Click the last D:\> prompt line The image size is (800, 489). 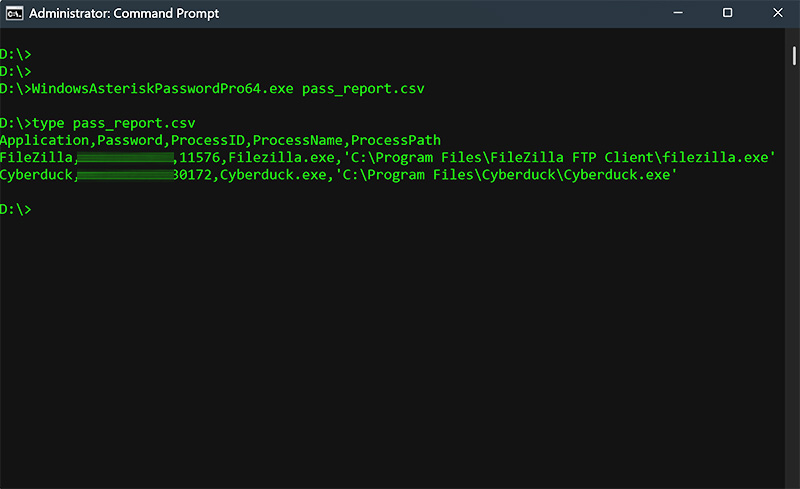click(x=16, y=209)
